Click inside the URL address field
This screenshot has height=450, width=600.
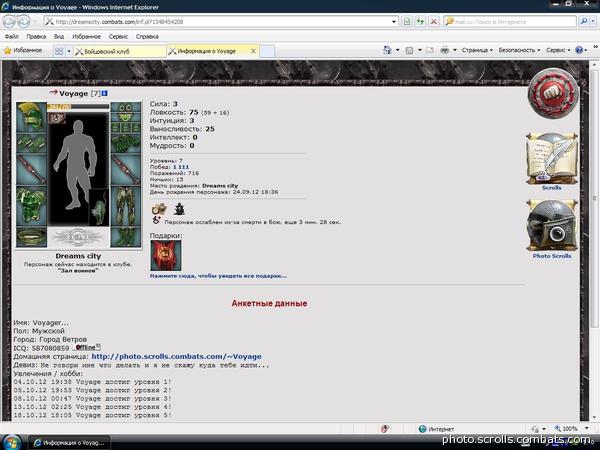tap(222, 22)
